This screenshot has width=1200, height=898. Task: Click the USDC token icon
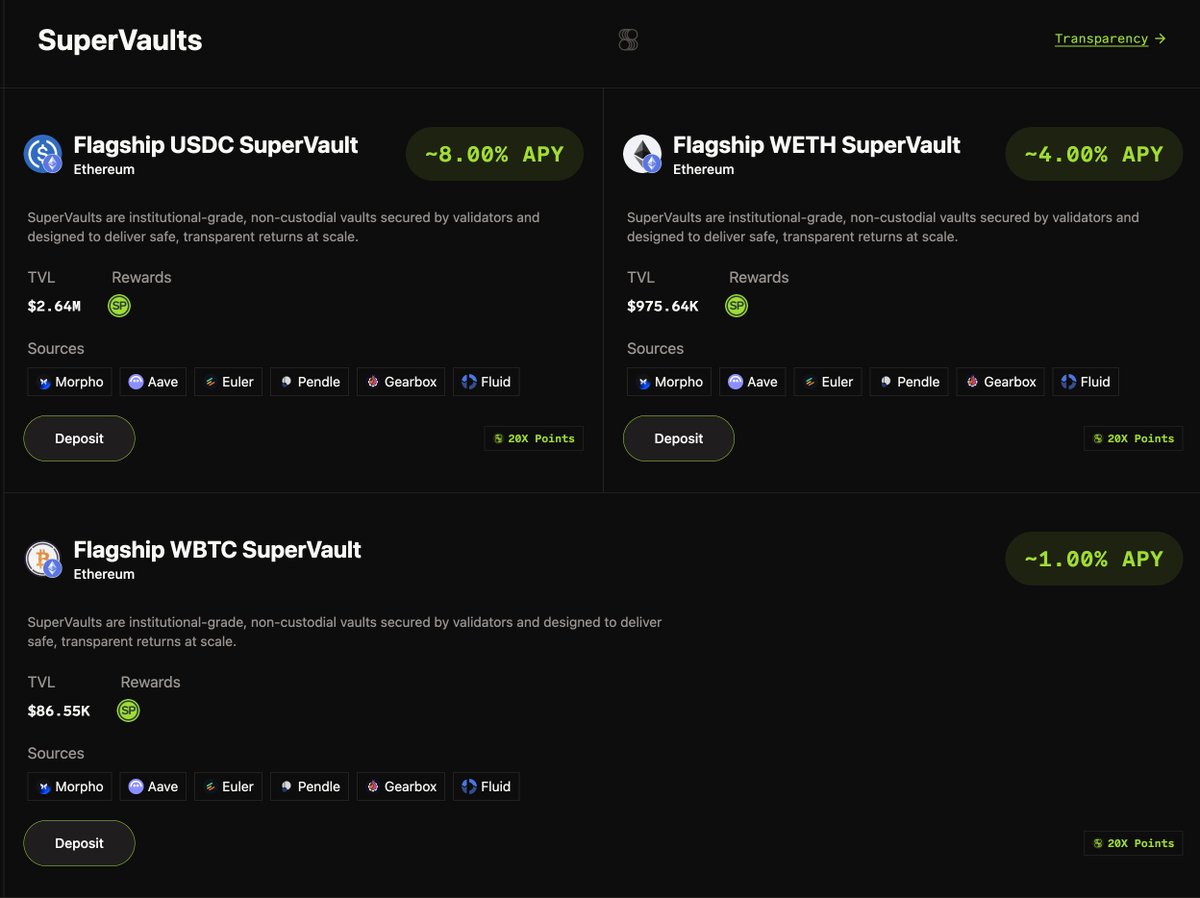pos(44,154)
